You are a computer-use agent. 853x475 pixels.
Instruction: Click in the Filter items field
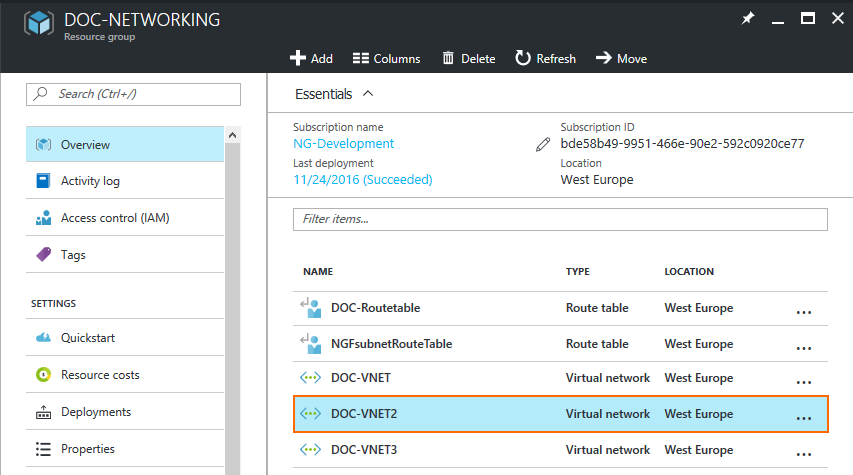coord(560,219)
